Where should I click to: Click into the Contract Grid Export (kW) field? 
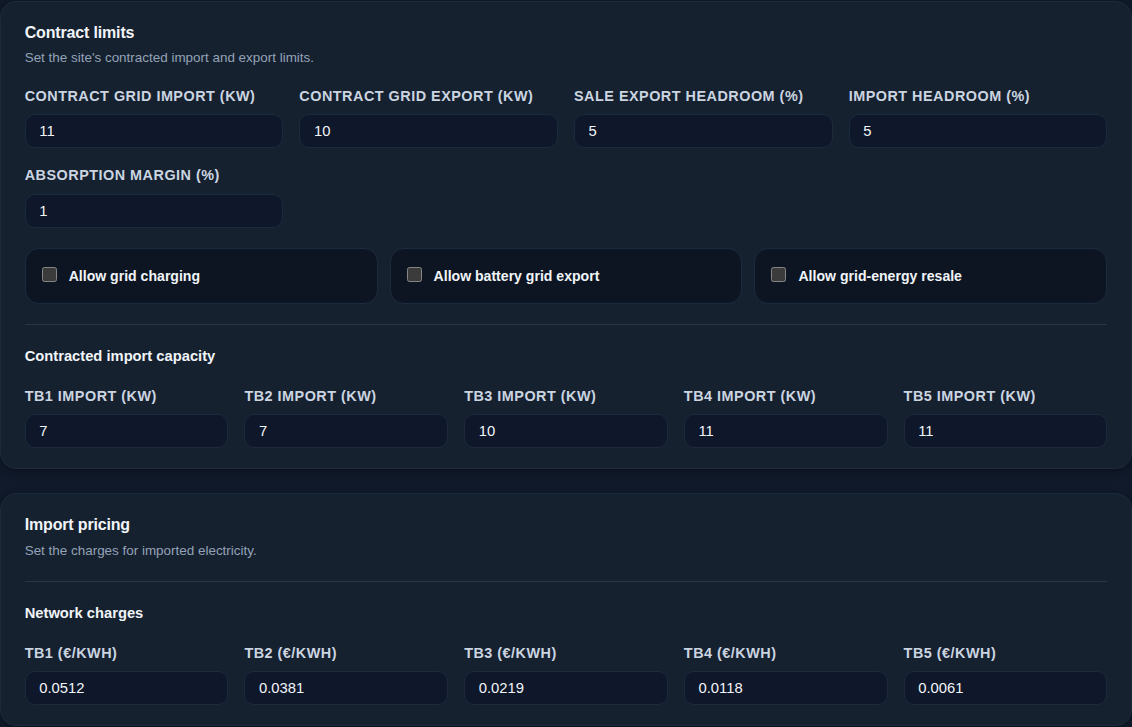click(x=428, y=131)
